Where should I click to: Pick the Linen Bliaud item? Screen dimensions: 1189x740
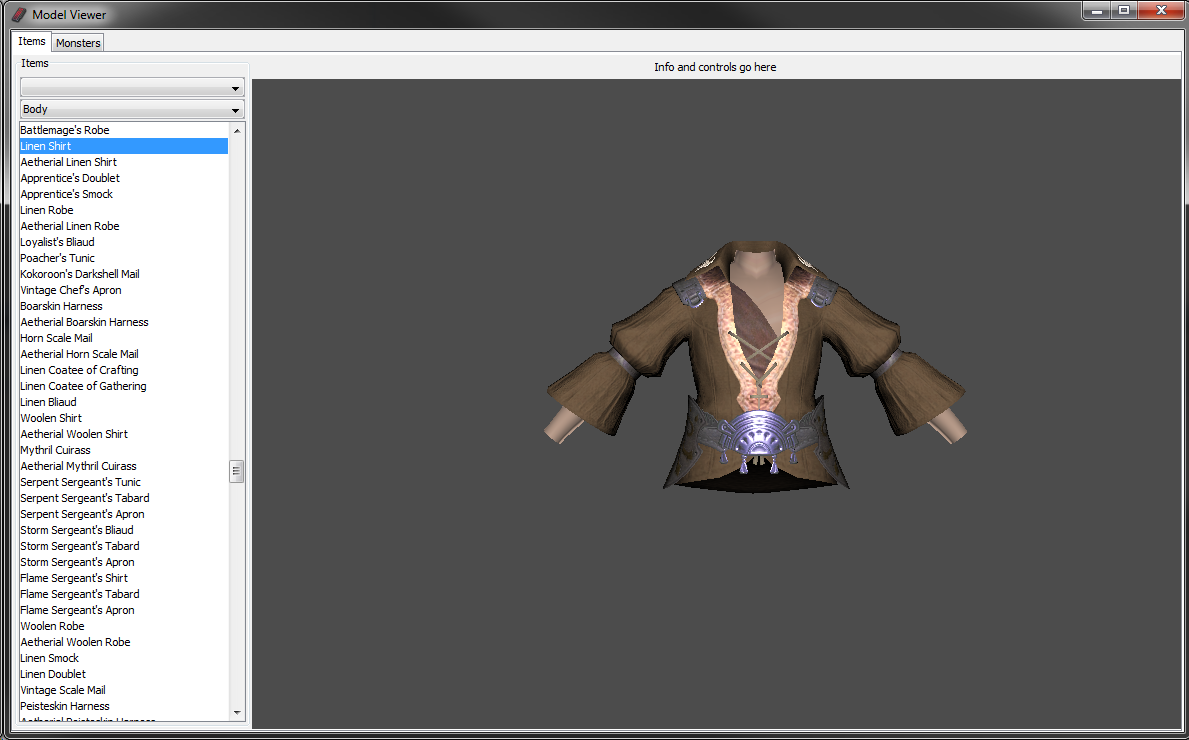124,402
